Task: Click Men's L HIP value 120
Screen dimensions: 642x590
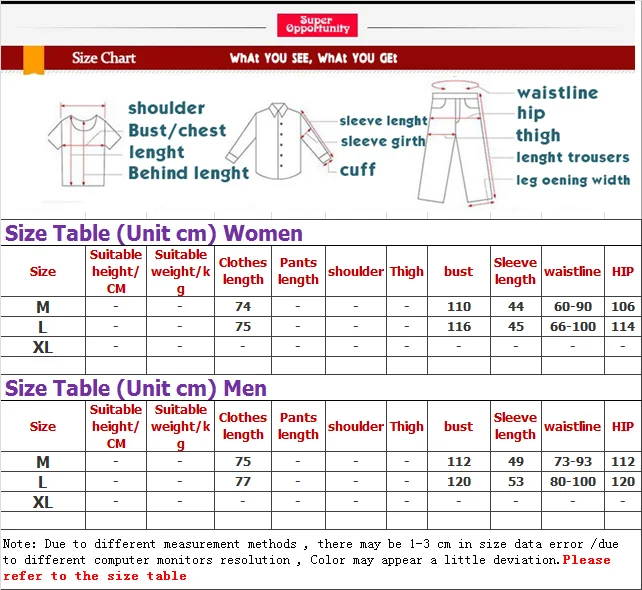Action: click(x=623, y=481)
